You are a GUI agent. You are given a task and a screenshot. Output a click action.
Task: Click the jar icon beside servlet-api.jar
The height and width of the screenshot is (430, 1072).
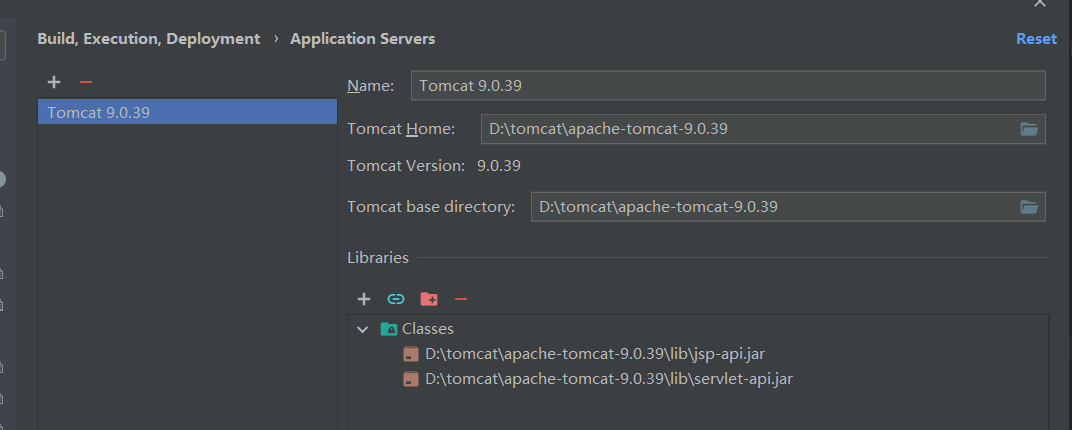pos(411,379)
